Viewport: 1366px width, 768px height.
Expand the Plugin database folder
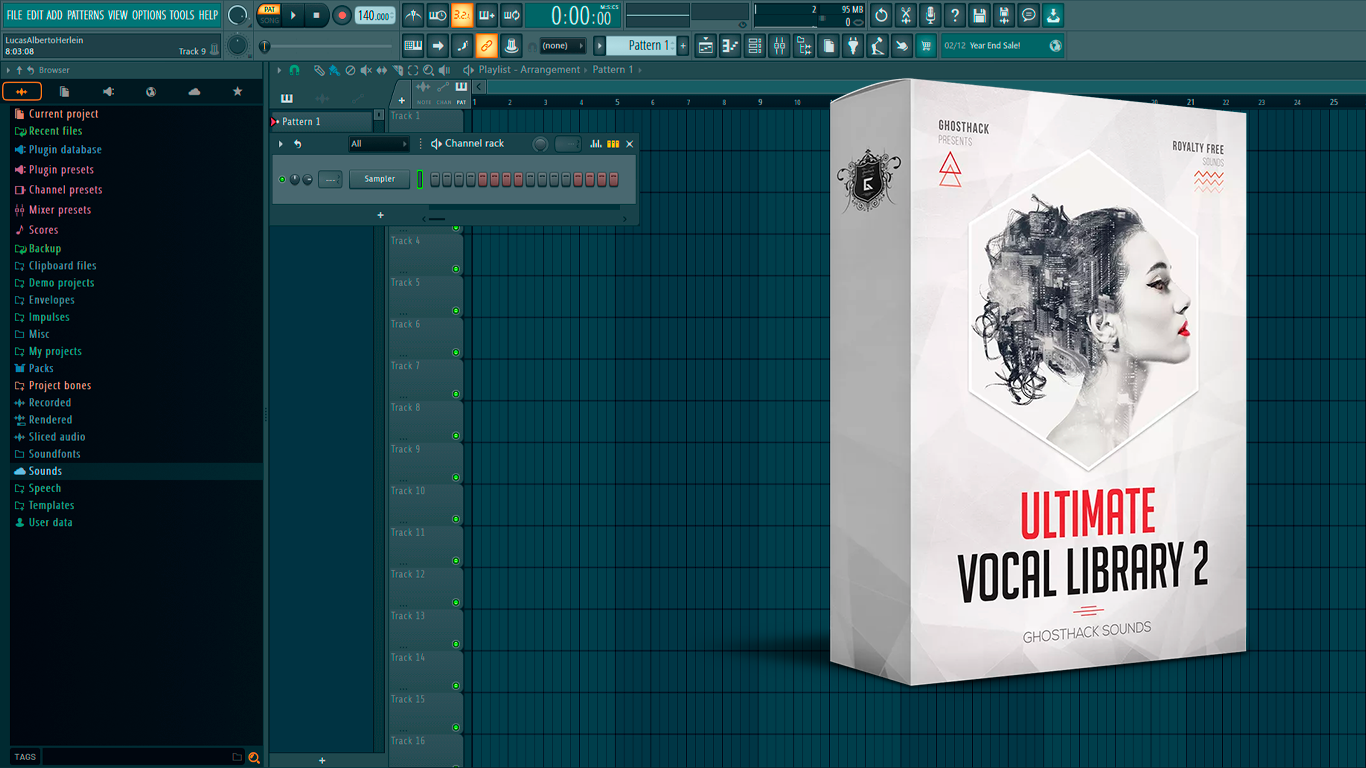[65, 150]
